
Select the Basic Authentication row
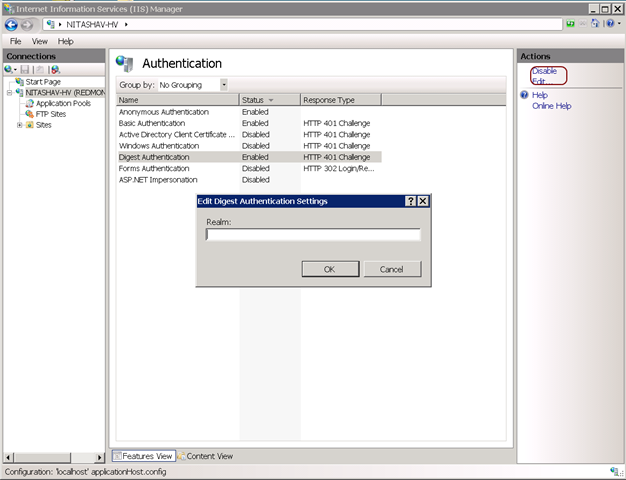tap(249, 123)
